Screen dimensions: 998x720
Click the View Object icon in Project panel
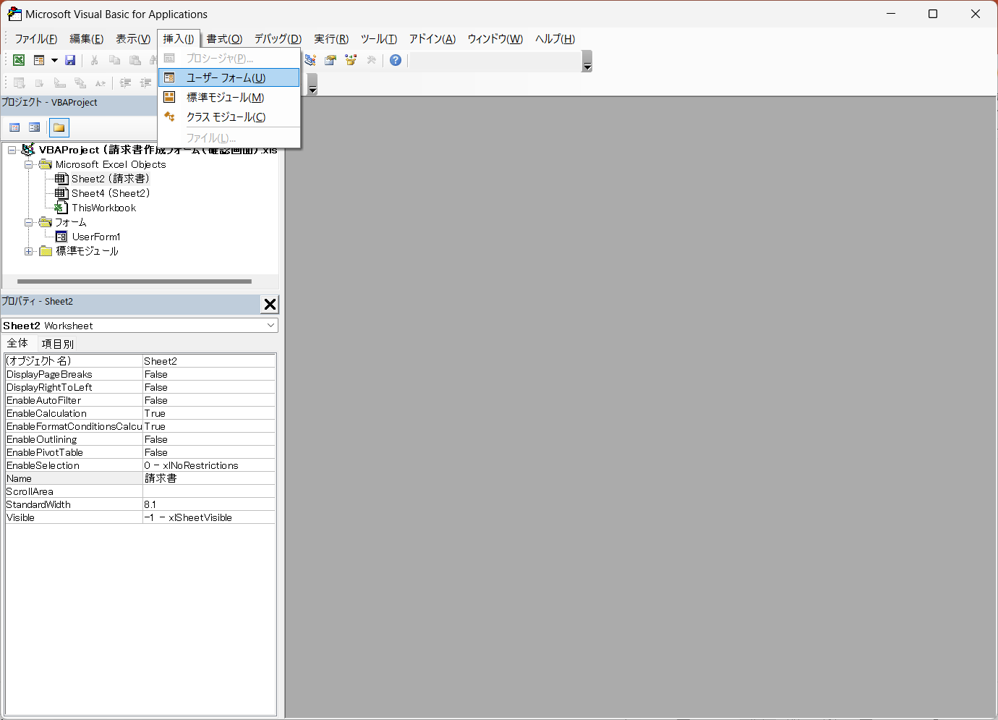35,128
